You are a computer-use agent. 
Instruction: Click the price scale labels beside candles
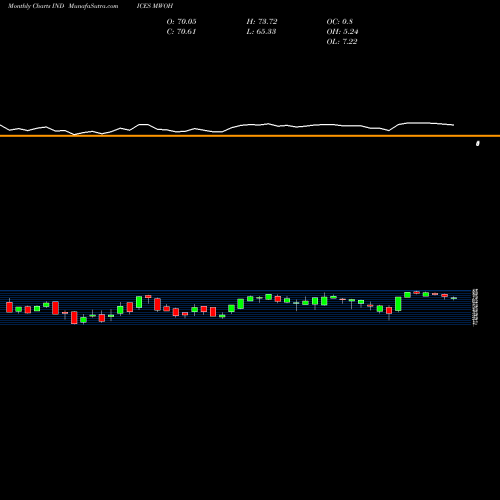click(475, 307)
